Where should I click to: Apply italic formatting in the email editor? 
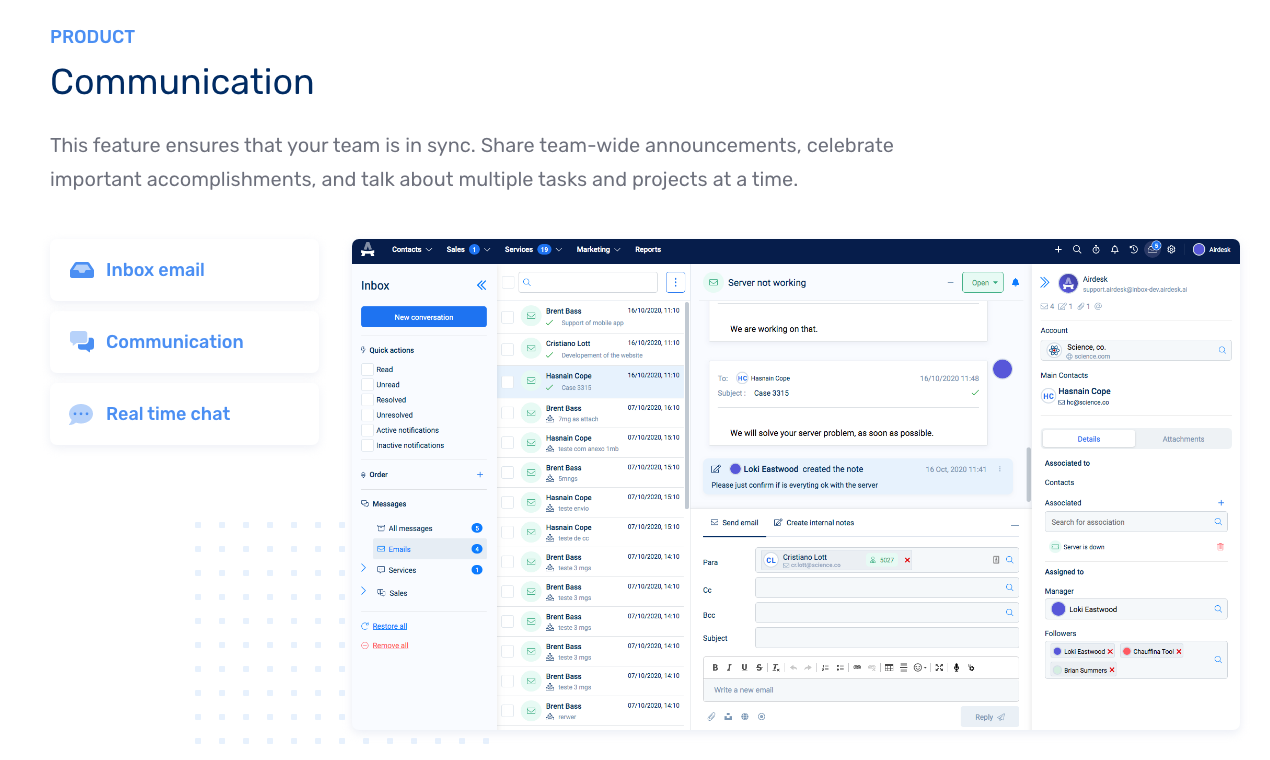click(729, 667)
